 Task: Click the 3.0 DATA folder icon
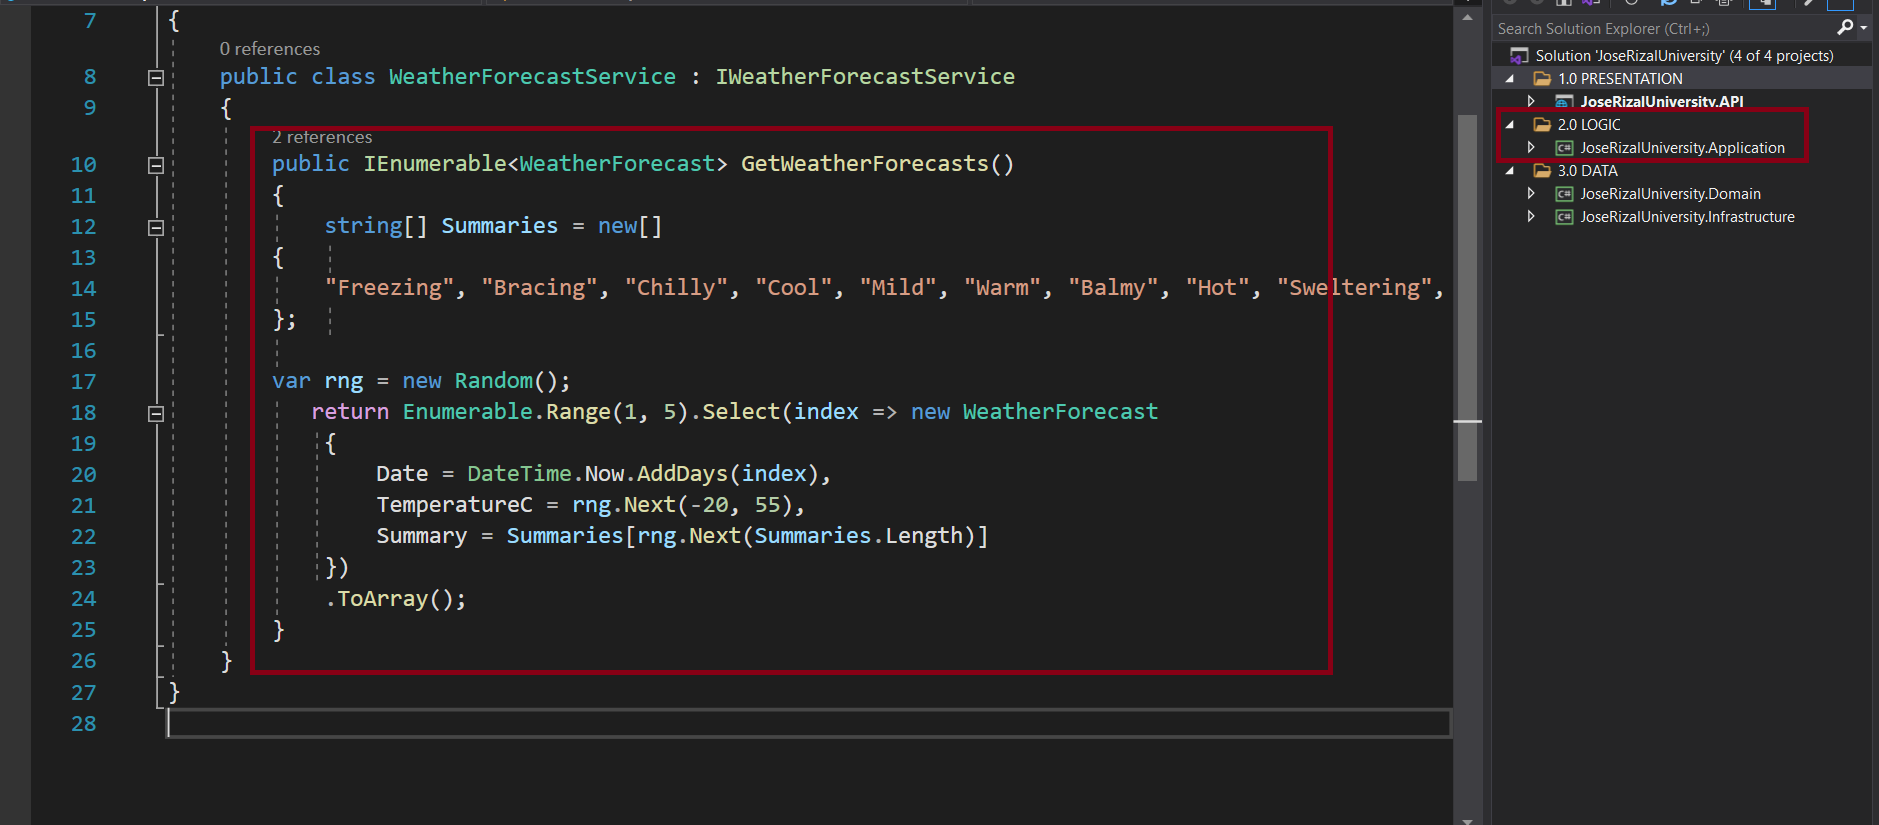point(1542,171)
